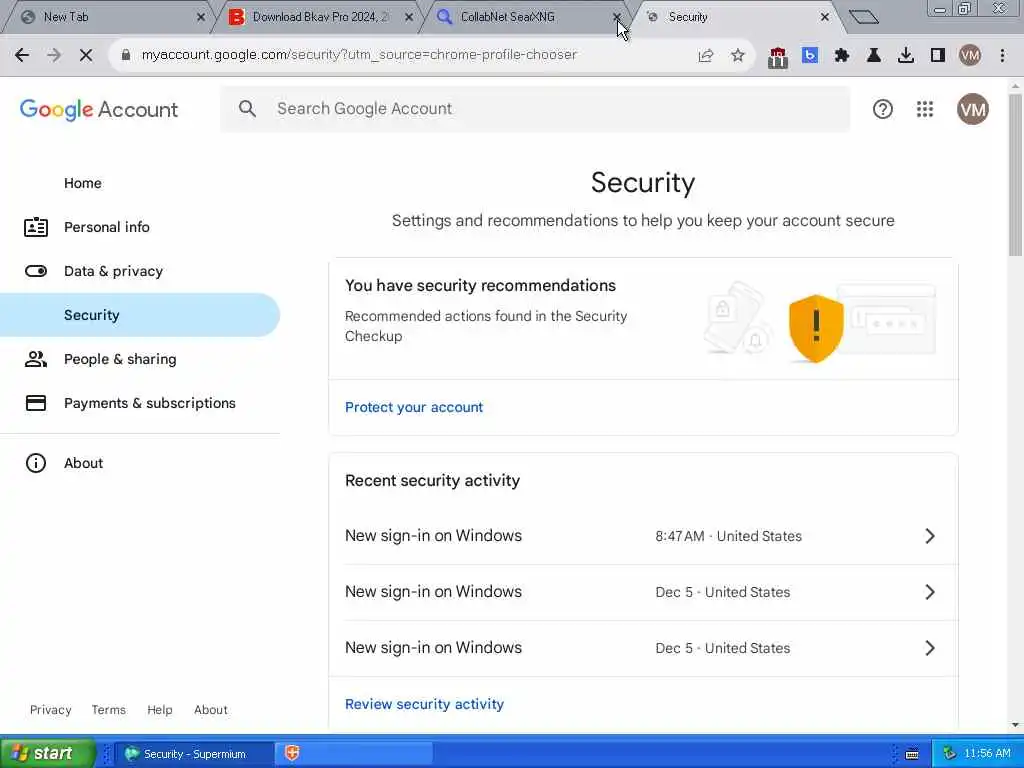Viewport: 1024px width, 768px height.
Task: Close the New Tab tab
Action: tap(200, 17)
